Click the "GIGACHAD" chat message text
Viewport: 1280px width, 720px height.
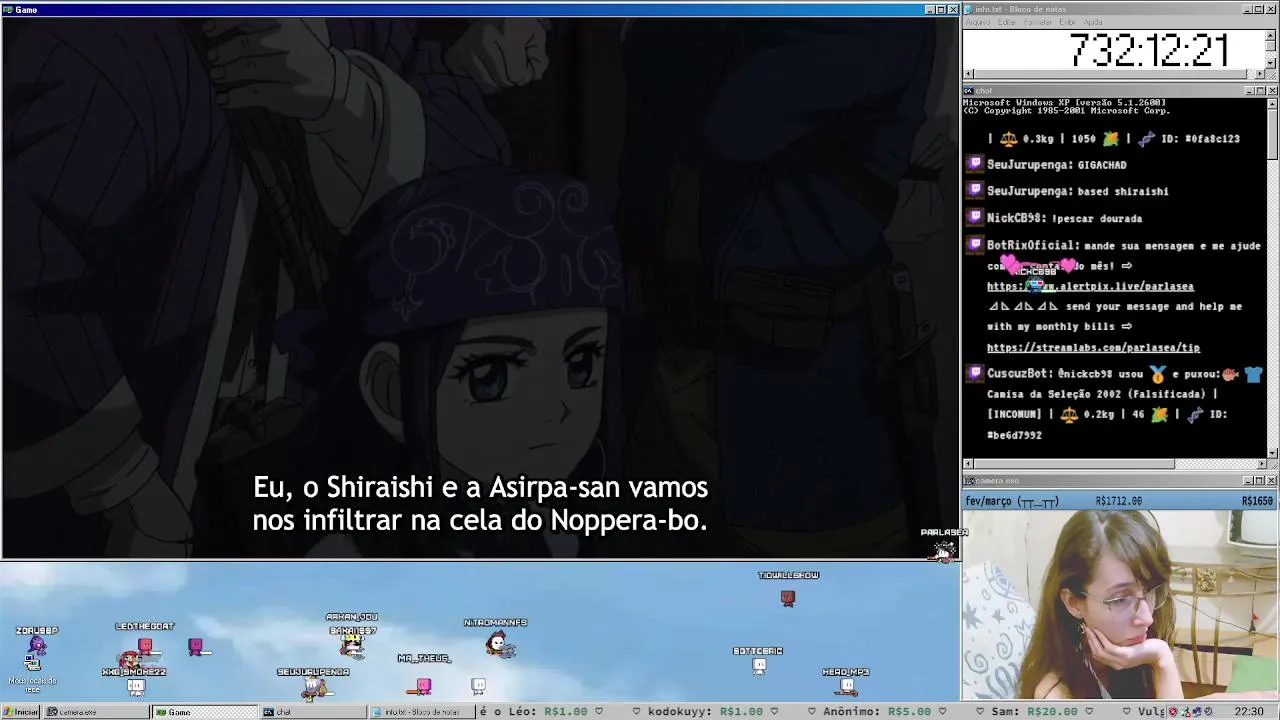click(1102, 165)
